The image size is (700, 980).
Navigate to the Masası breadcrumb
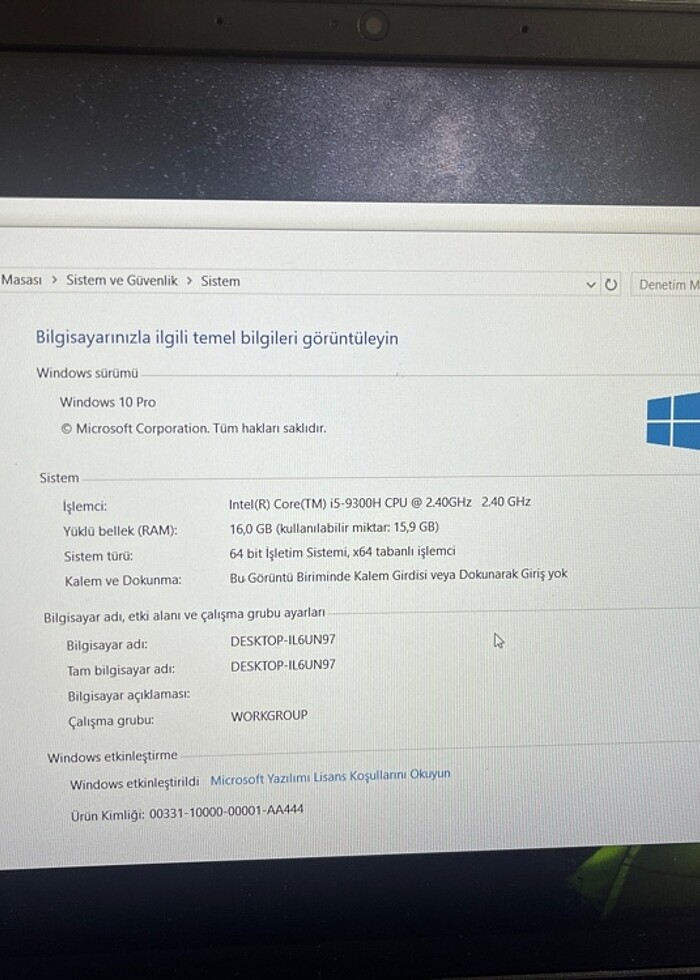tap(21, 281)
